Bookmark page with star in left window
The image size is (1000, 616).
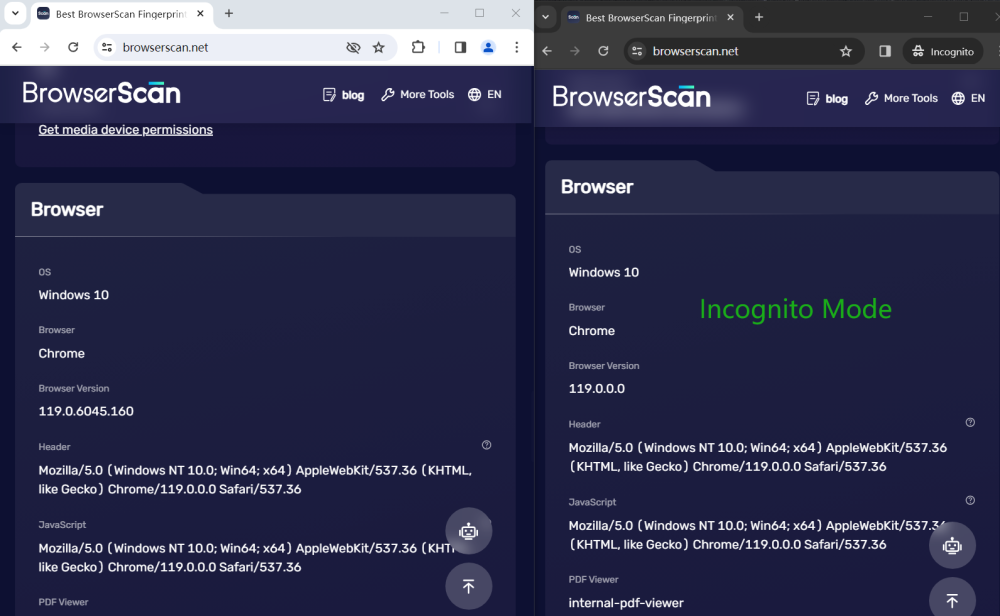click(x=379, y=47)
